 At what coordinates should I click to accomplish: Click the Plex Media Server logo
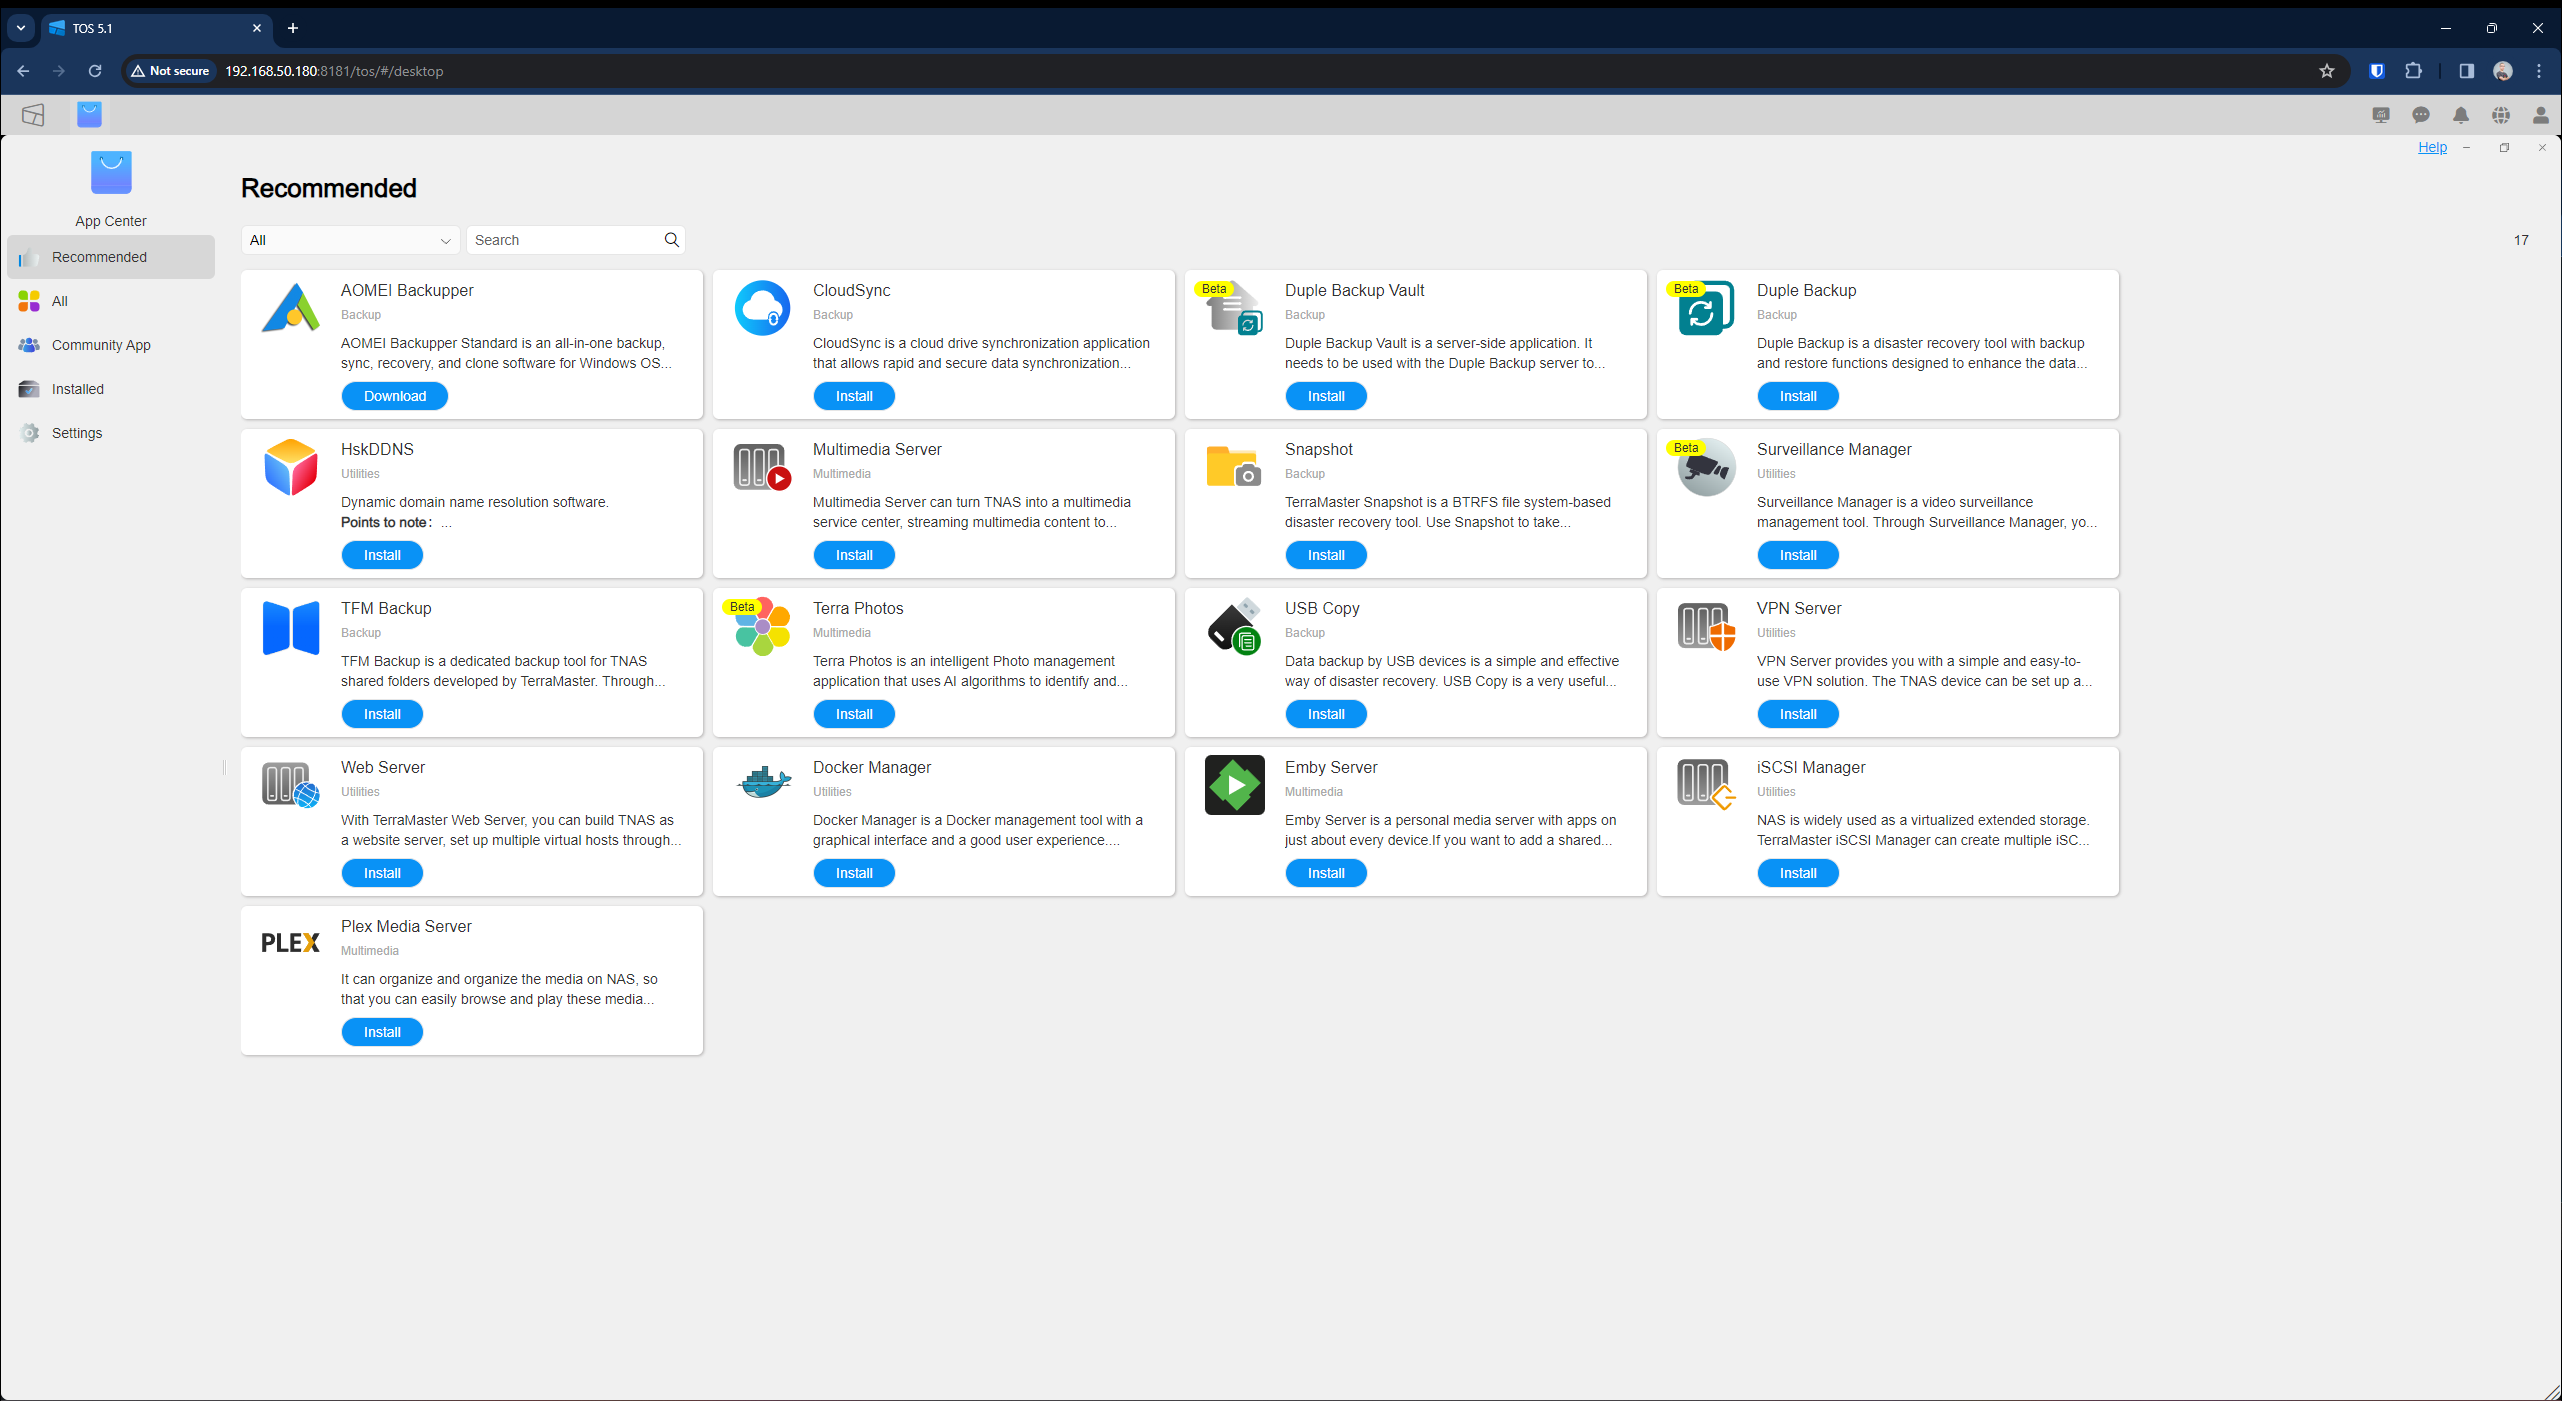point(291,943)
